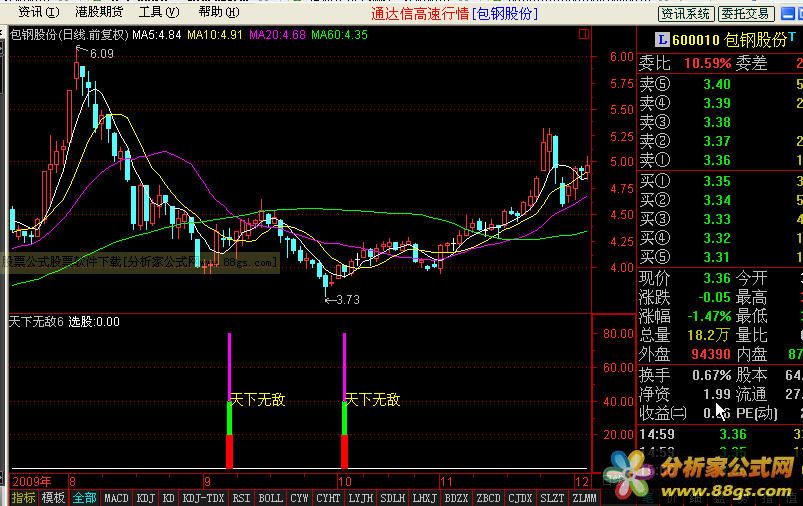803x506 pixels.
Task: Switch to ZLMM indicator
Action: coord(584,497)
